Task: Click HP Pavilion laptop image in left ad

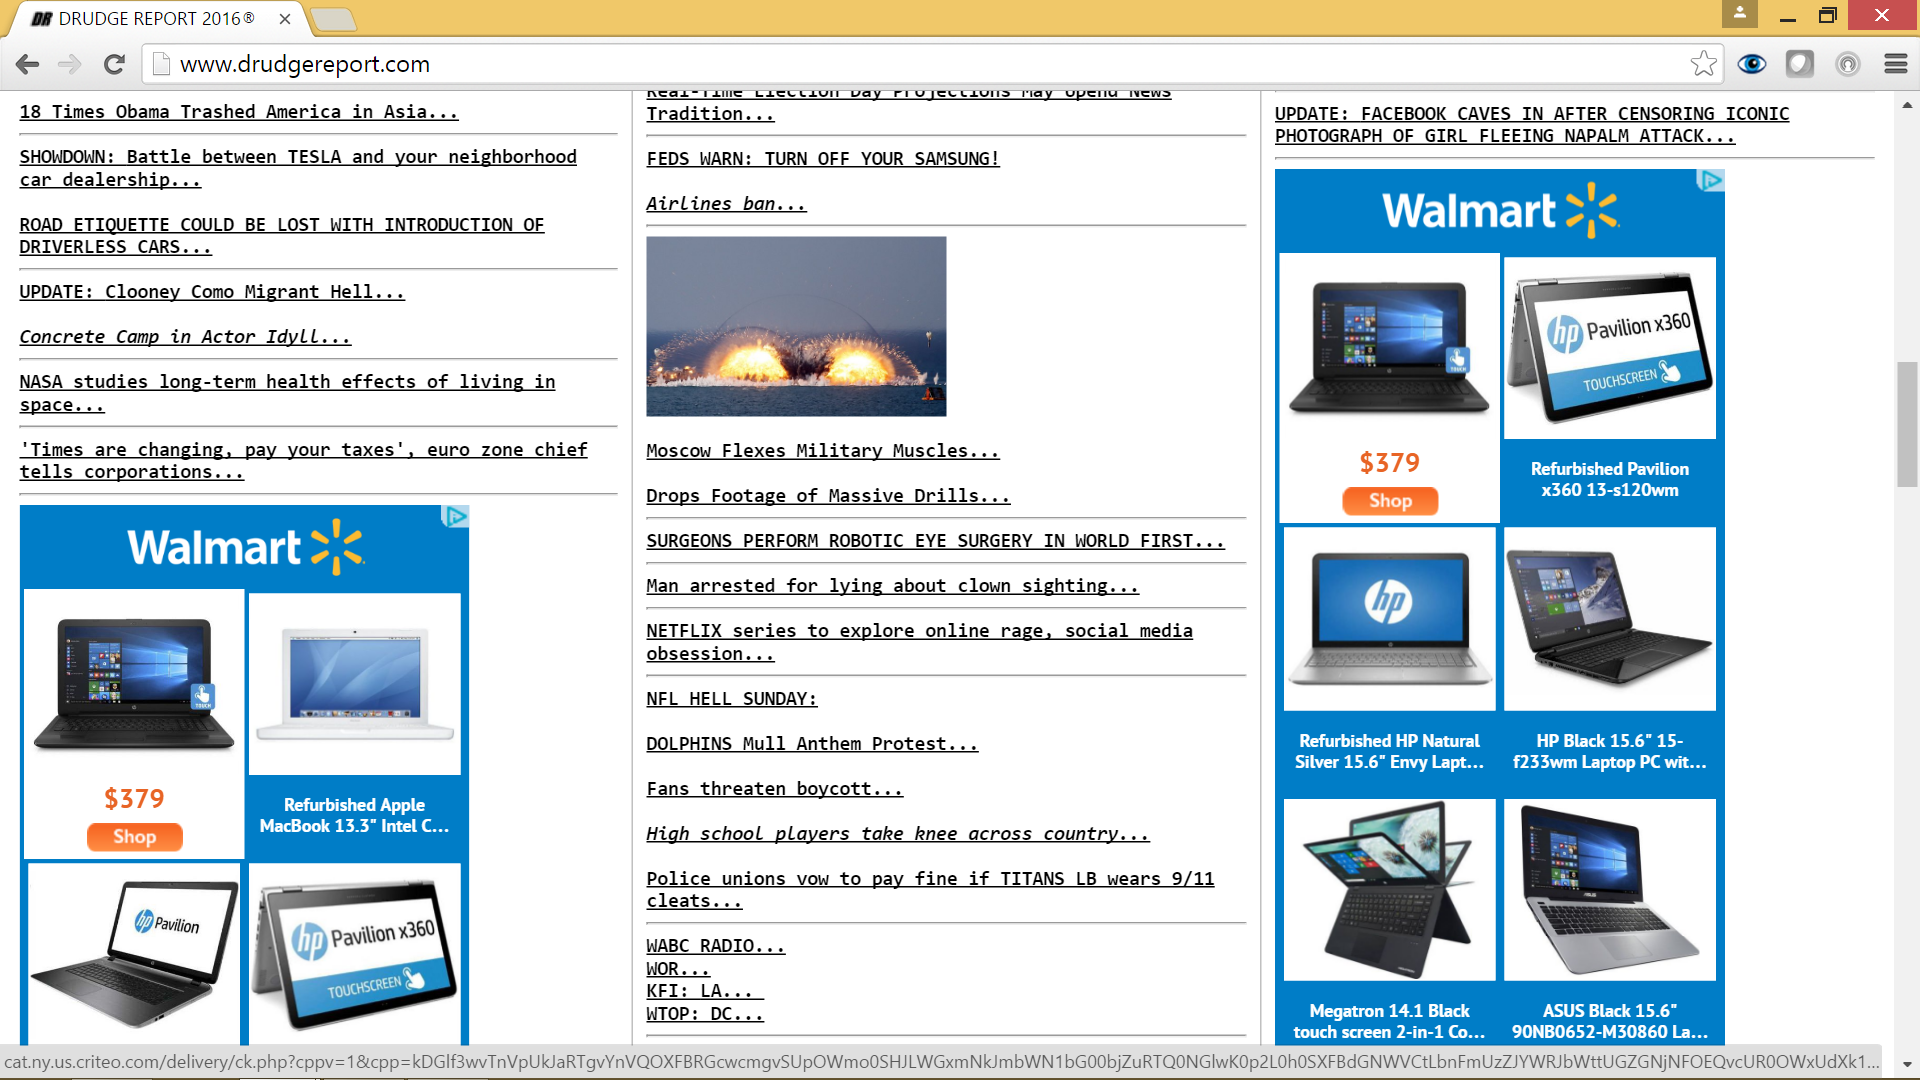Action: (x=134, y=955)
